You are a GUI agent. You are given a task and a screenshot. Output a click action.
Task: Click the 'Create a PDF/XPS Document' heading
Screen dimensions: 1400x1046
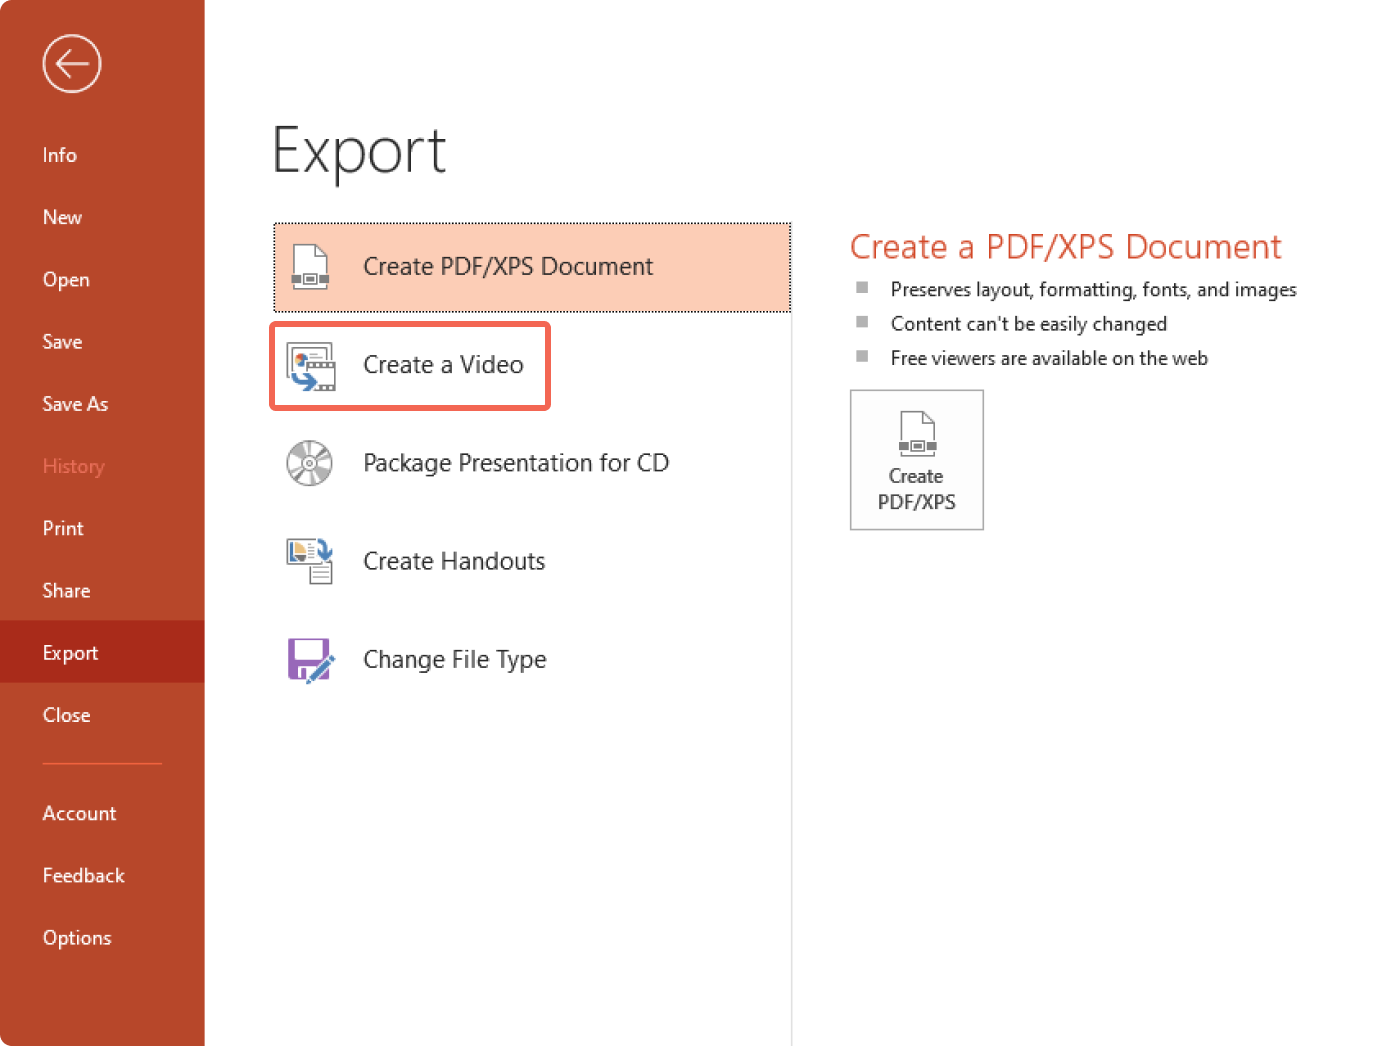(1066, 247)
